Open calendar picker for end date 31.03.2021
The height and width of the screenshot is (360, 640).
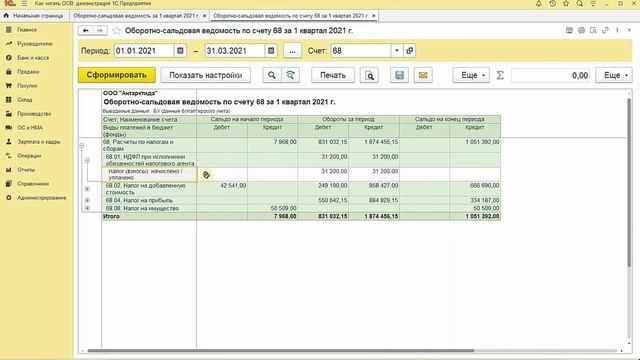click(x=271, y=51)
